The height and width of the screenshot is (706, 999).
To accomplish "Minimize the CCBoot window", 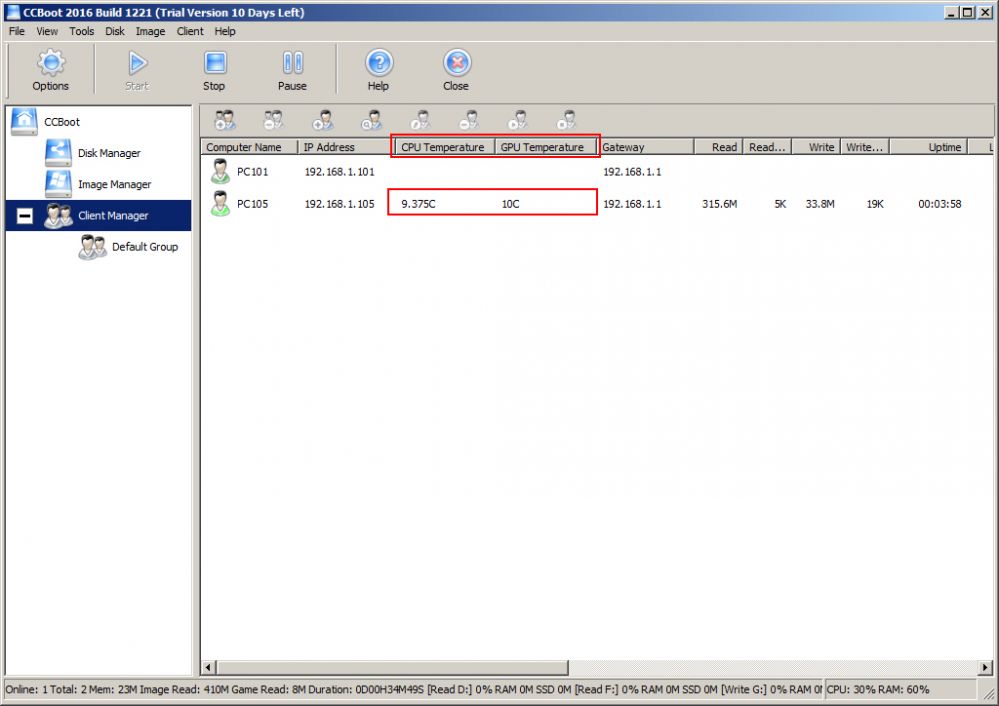I will pyautogui.click(x=951, y=12).
